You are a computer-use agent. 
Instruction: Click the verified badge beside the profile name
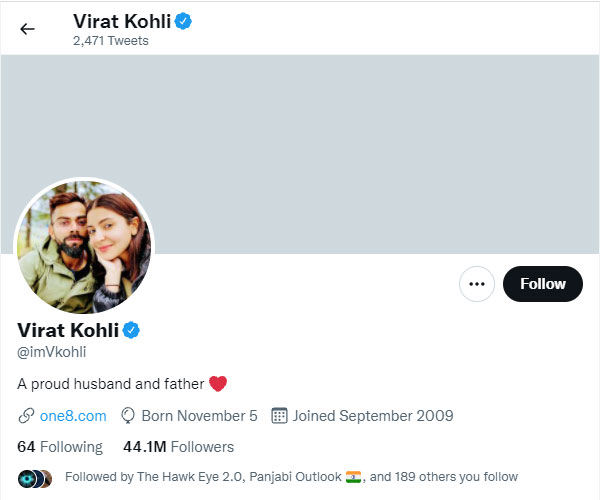coord(131,330)
